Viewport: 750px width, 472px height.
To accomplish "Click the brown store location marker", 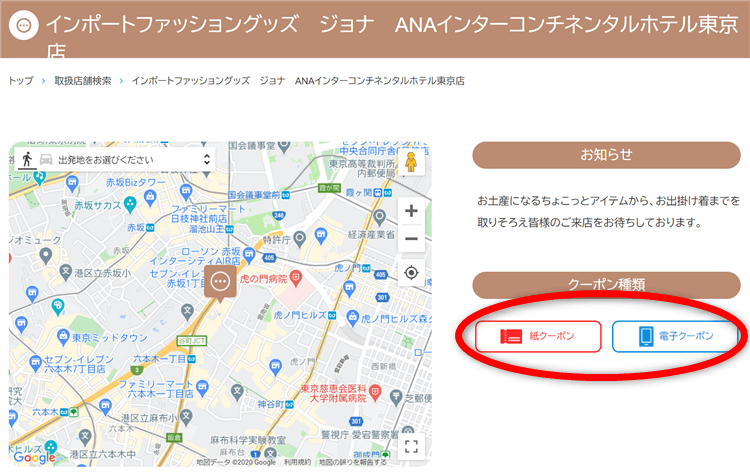I will click(221, 282).
